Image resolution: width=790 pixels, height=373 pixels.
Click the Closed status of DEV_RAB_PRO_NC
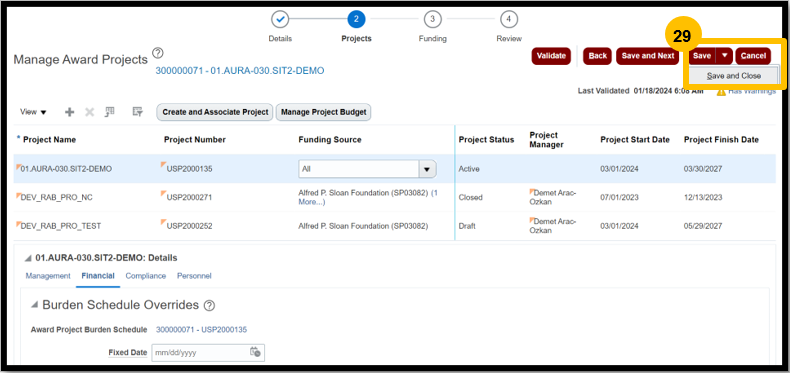tap(471, 198)
